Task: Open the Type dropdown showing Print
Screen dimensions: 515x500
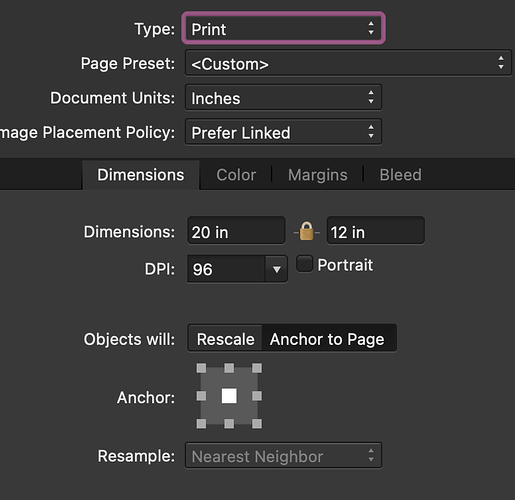Action: point(283,29)
